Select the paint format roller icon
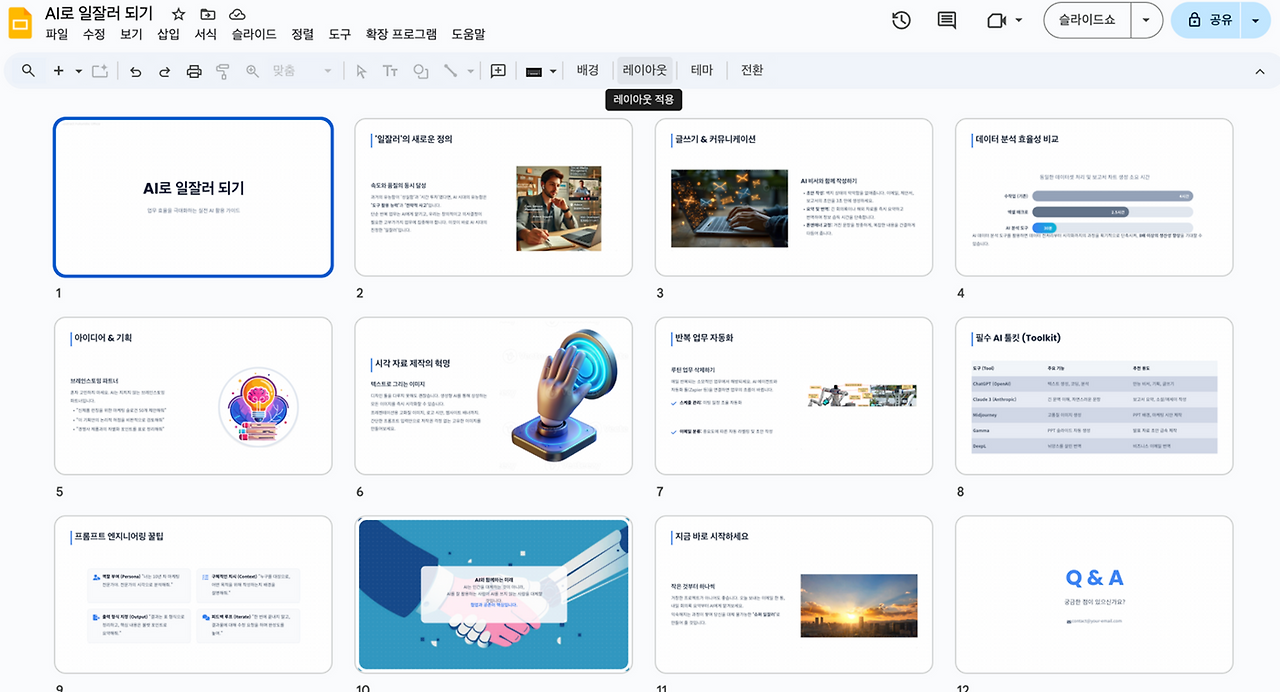The image size is (1280, 692). 223,71
